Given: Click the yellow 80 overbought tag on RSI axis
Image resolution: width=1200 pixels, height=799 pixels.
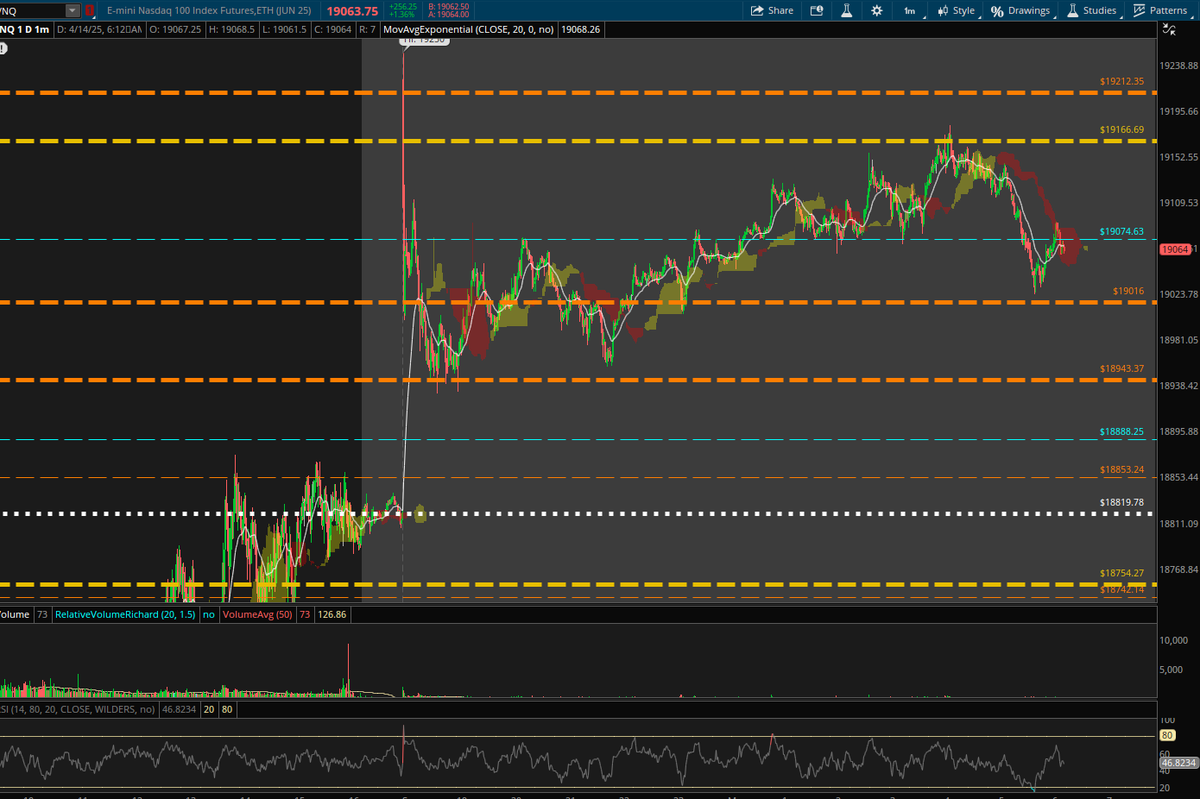Looking at the screenshot, I should pos(1166,736).
